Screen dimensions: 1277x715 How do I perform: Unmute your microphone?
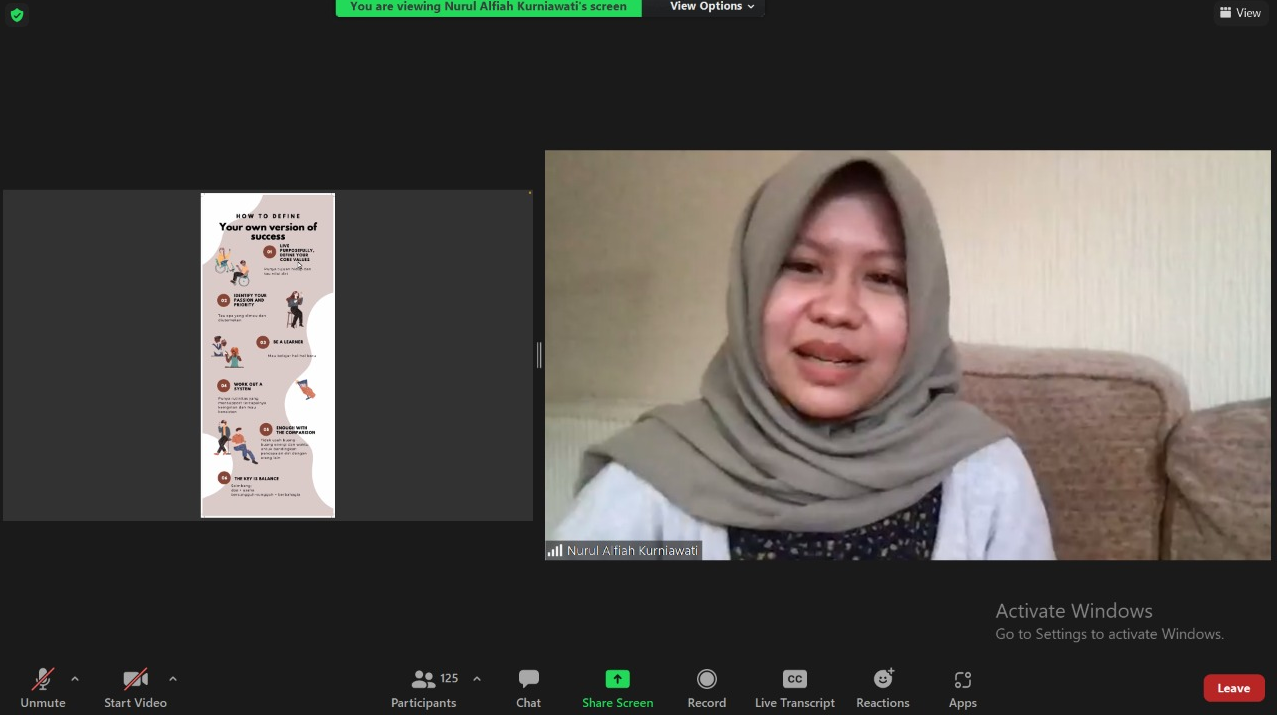[42, 688]
